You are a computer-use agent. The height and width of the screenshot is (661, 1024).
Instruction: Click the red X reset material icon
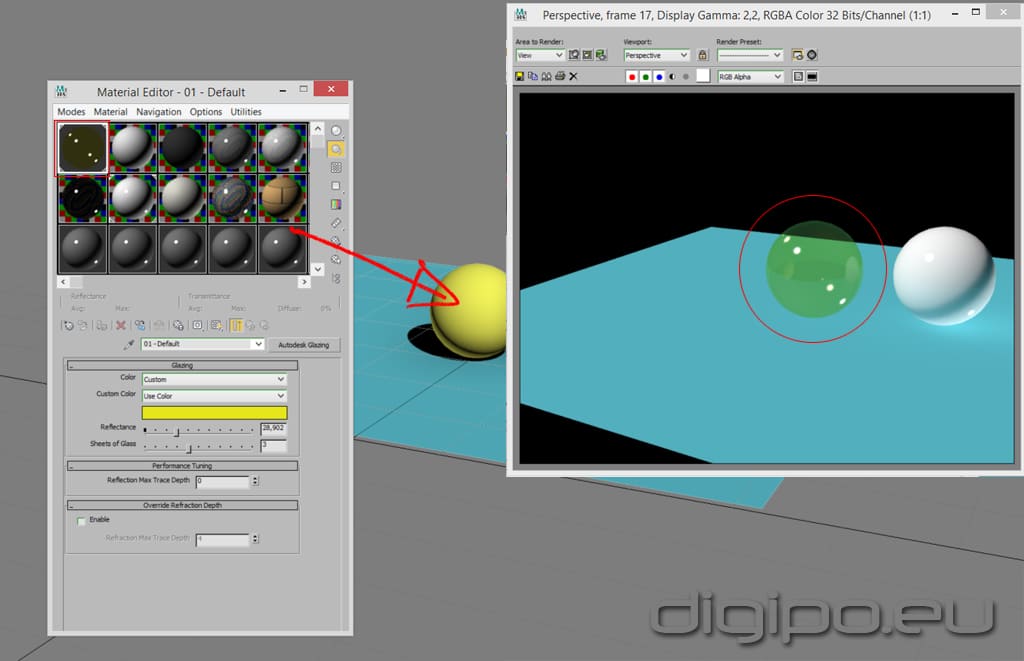[x=121, y=325]
